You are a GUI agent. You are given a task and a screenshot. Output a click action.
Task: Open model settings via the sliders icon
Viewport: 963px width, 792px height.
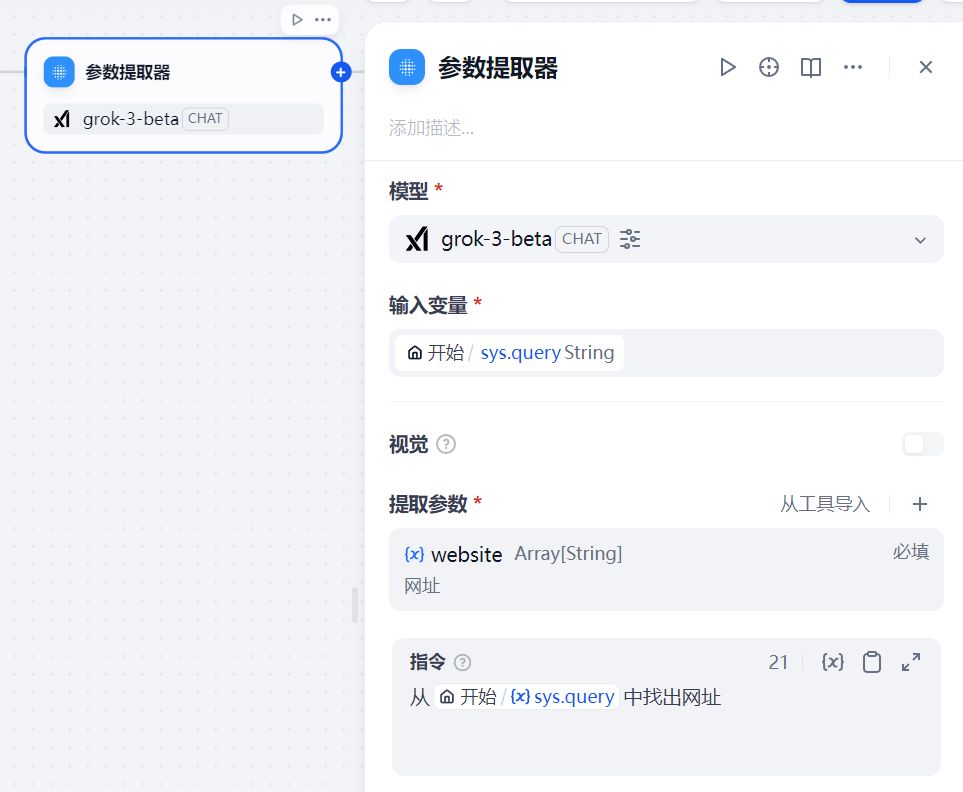point(630,239)
